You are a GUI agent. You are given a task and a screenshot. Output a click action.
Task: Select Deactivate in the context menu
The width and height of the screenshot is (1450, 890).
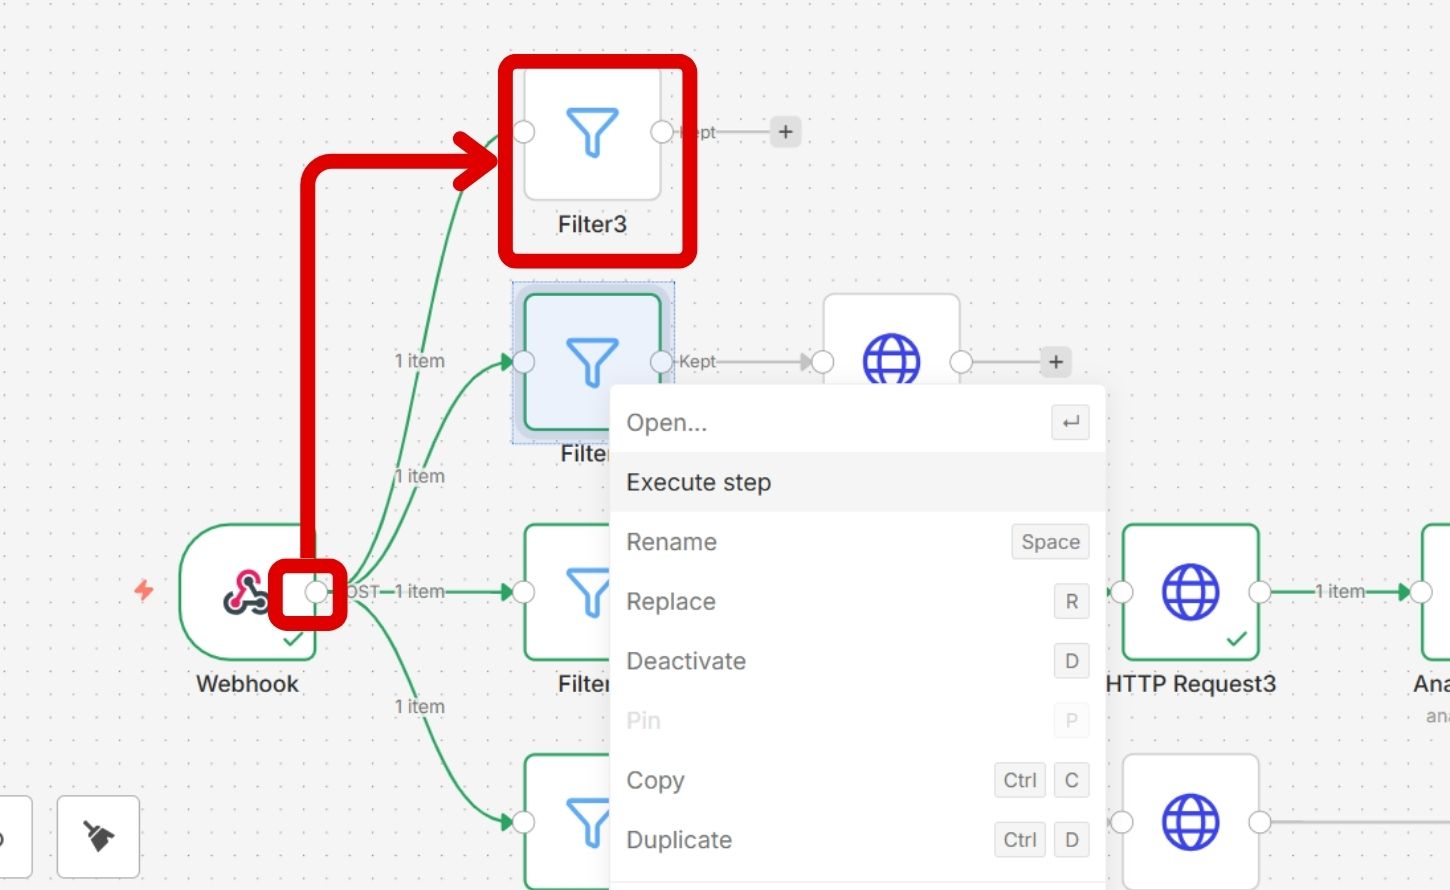(686, 661)
